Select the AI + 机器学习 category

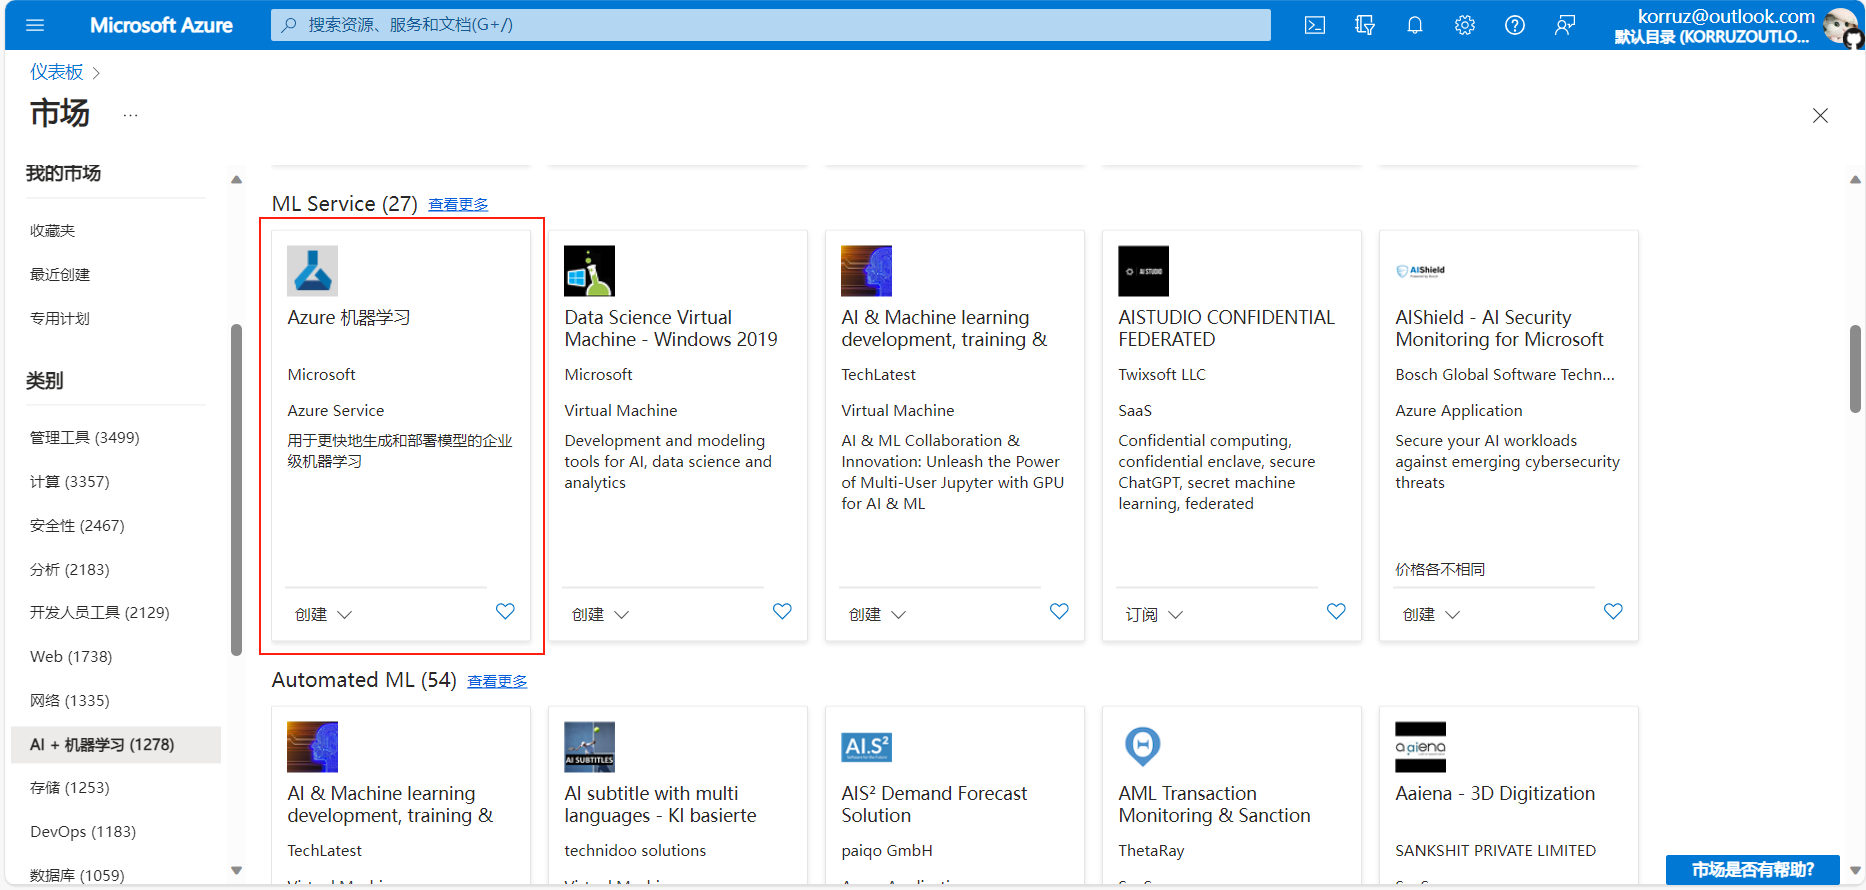[x=102, y=744]
